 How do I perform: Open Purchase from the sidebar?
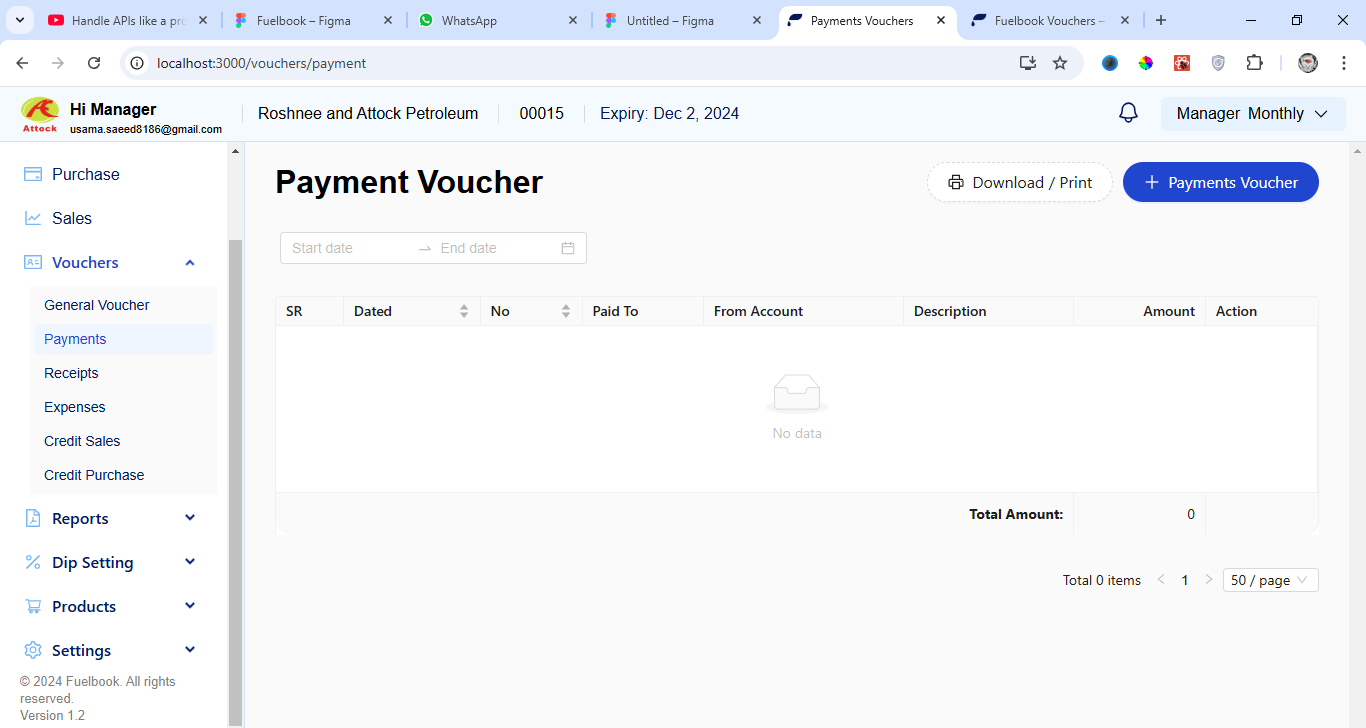coord(85,174)
